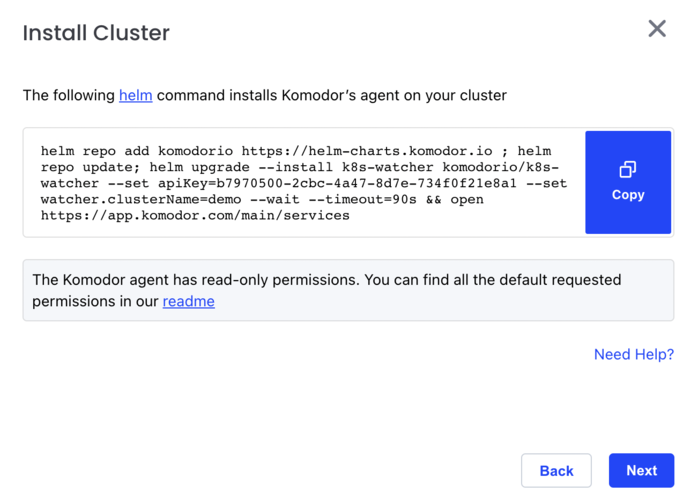This screenshot has height=500, width=698.
Task: Click the Install Cluster heading
Action: (x=96, y=33)
